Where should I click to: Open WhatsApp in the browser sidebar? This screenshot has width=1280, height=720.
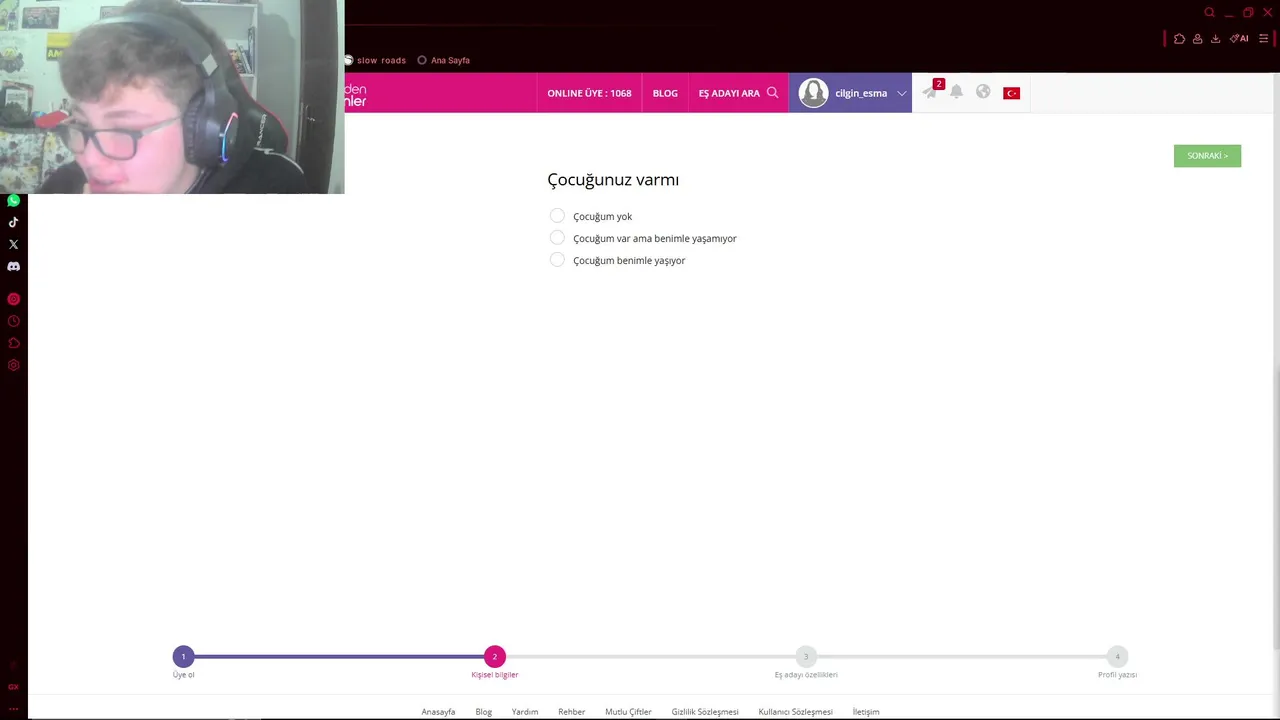tap(13, 200)
